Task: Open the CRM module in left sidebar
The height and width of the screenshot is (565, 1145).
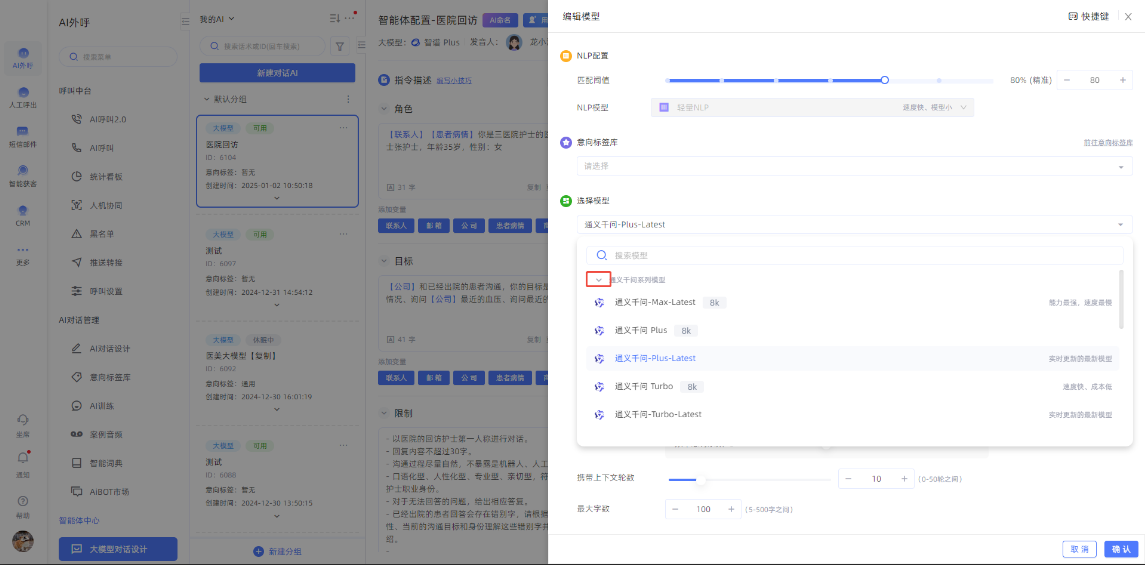Action: 22,215
